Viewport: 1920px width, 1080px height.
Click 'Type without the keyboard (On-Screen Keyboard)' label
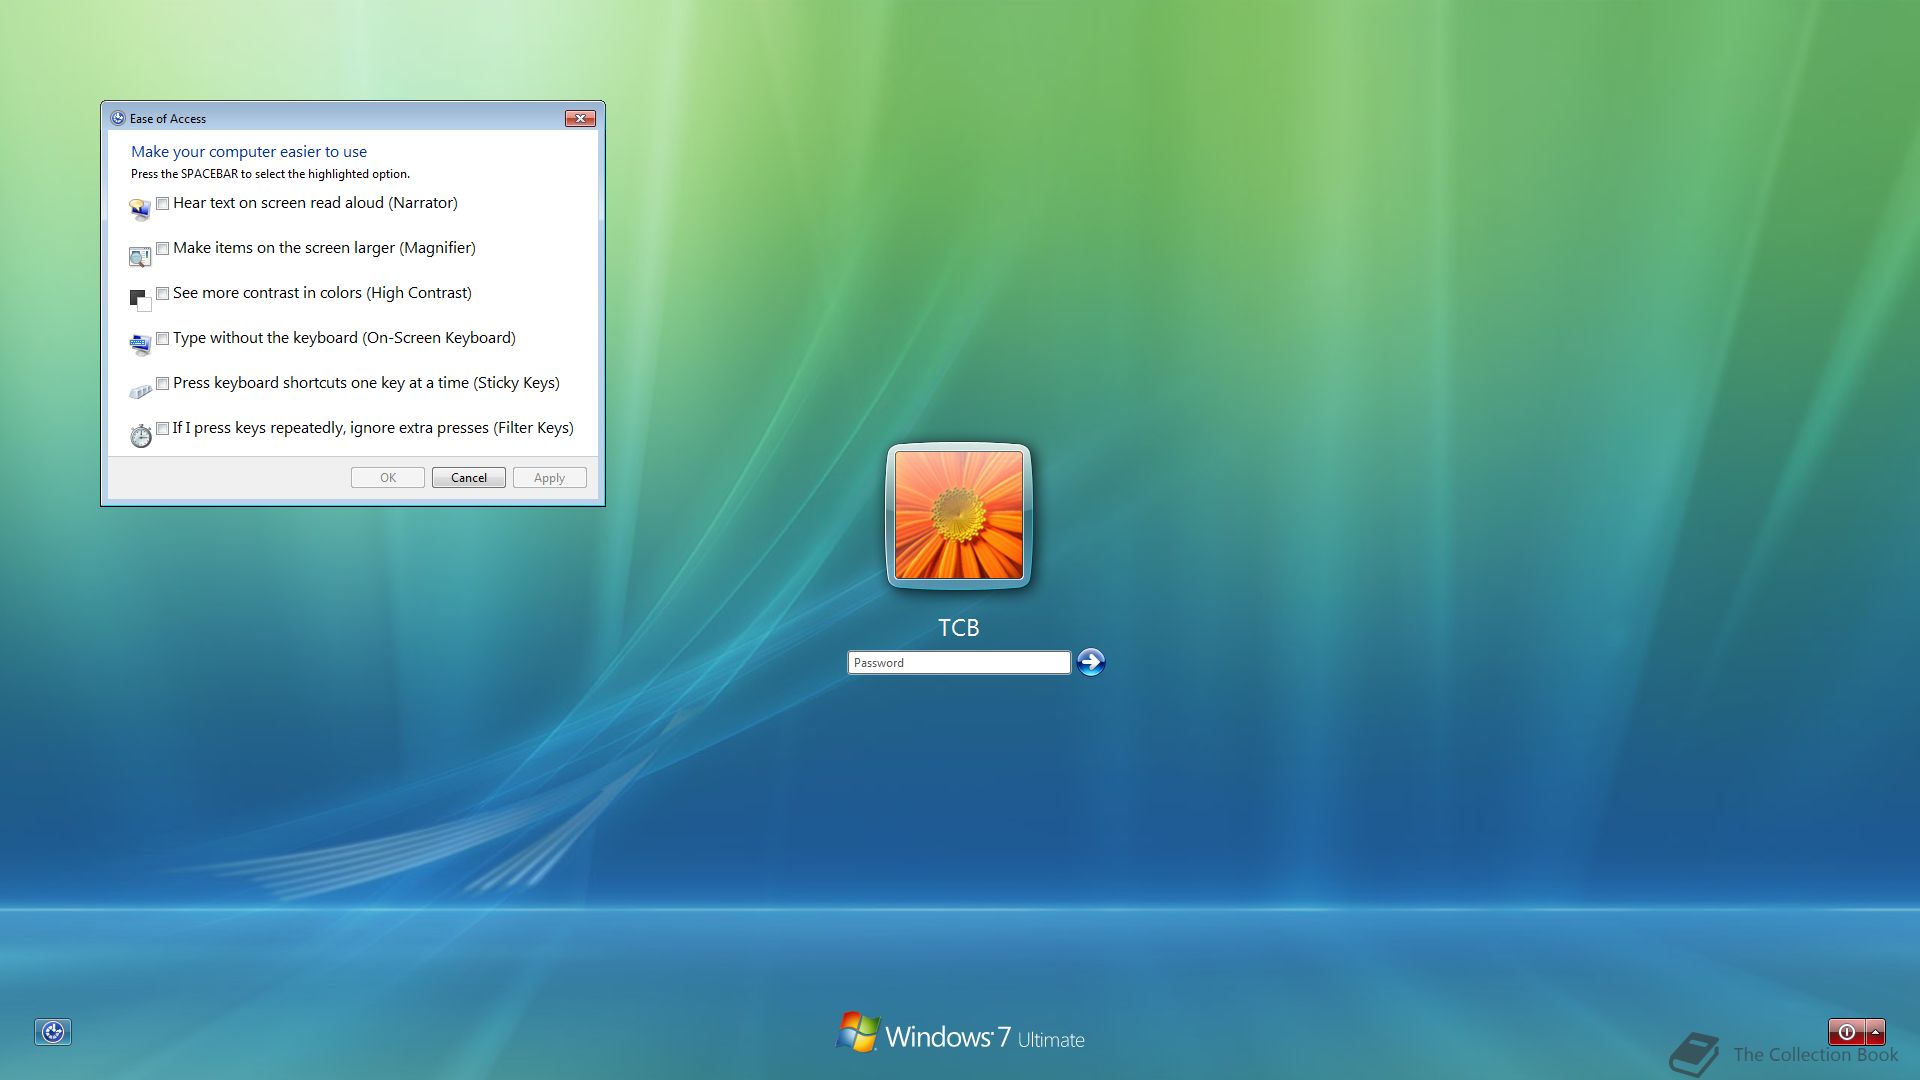click(x=344, y=338)
